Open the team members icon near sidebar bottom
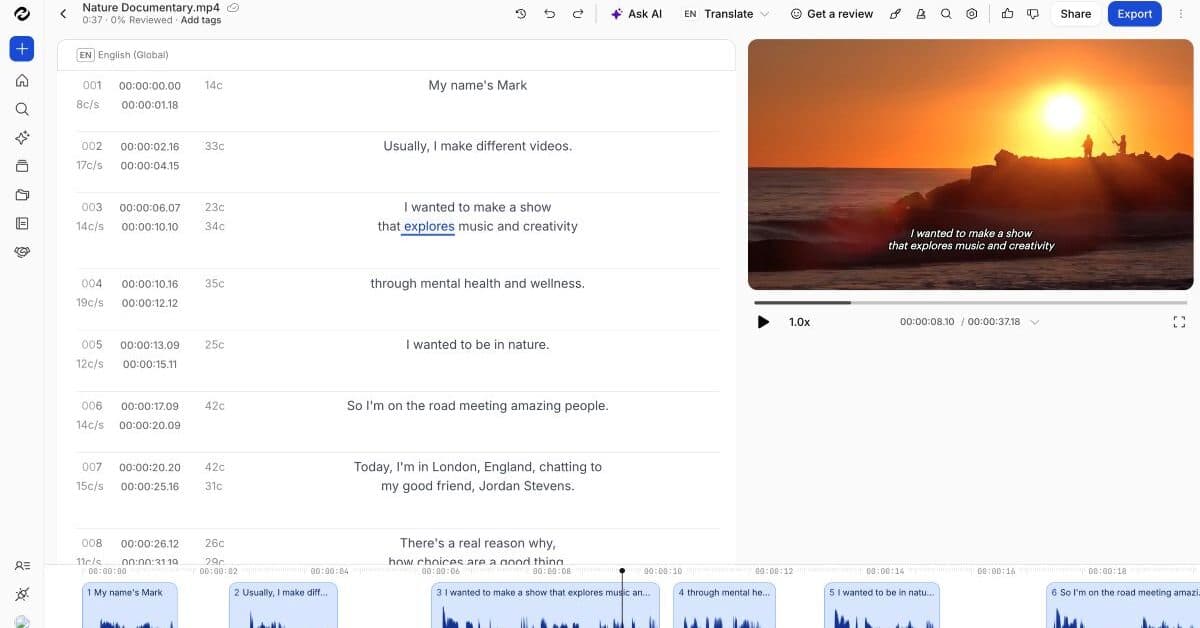Viewport: 1200px width, 628px height. coord(22,565)
